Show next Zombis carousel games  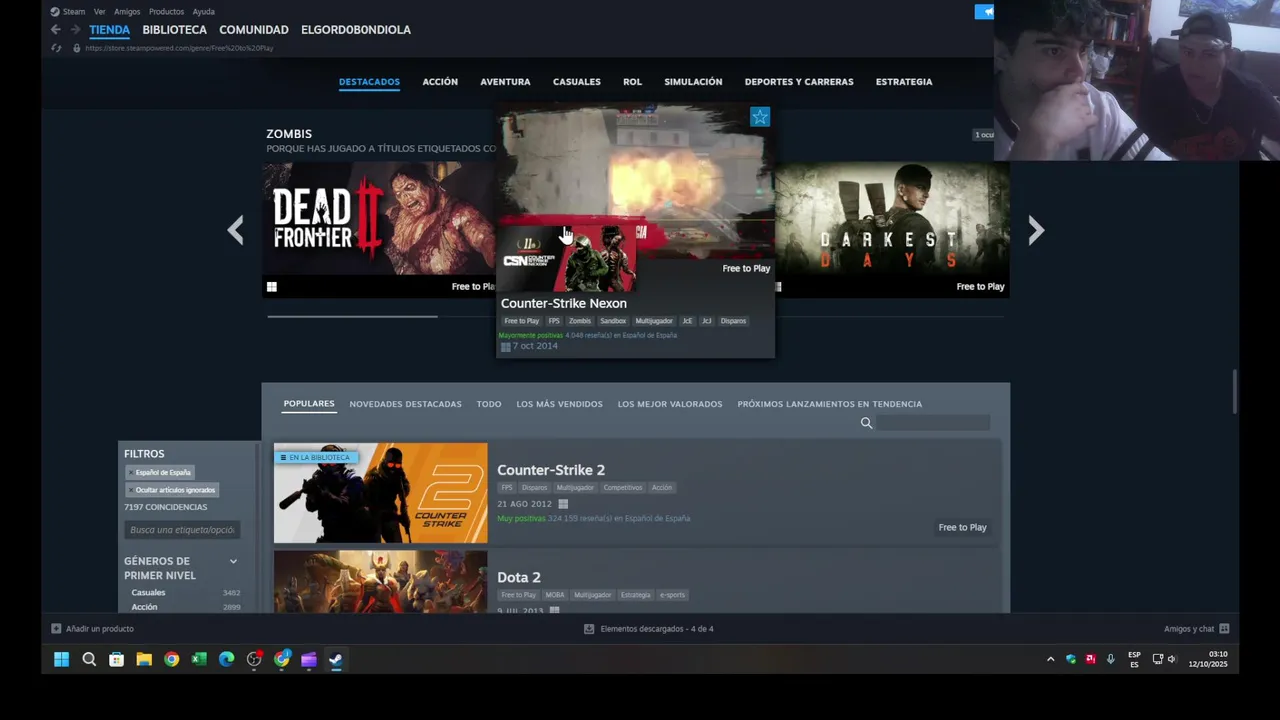tap(1036, 231)
